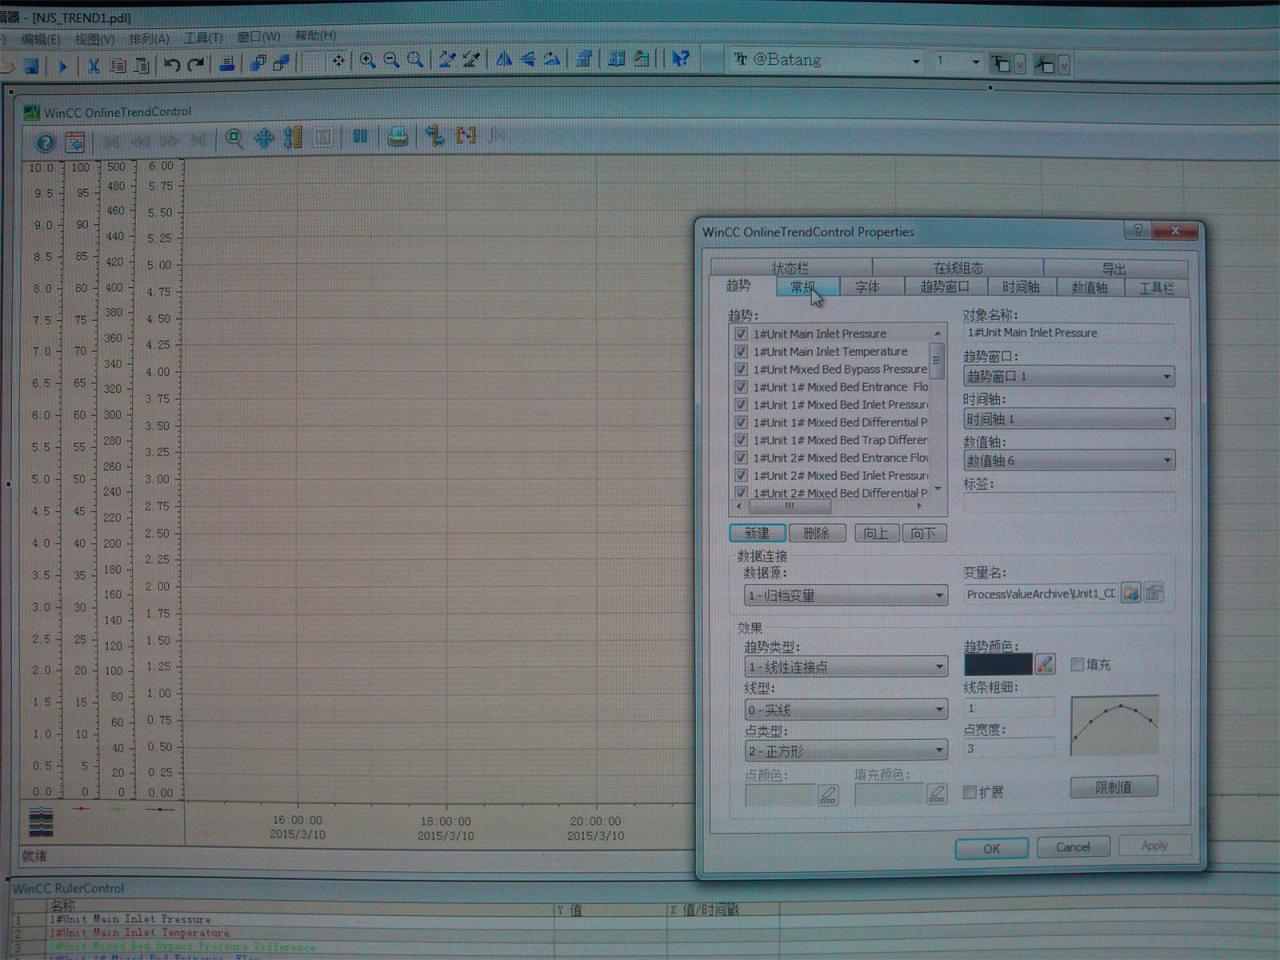The width and height of the screenshot is (1280, 960).
Task: Click the move trend area crosshair icon
Action: click(x=264, y=138)
